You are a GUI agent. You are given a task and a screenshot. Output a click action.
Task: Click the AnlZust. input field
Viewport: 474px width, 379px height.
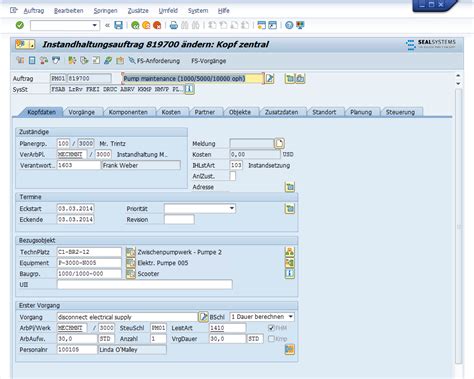[233, 176]
